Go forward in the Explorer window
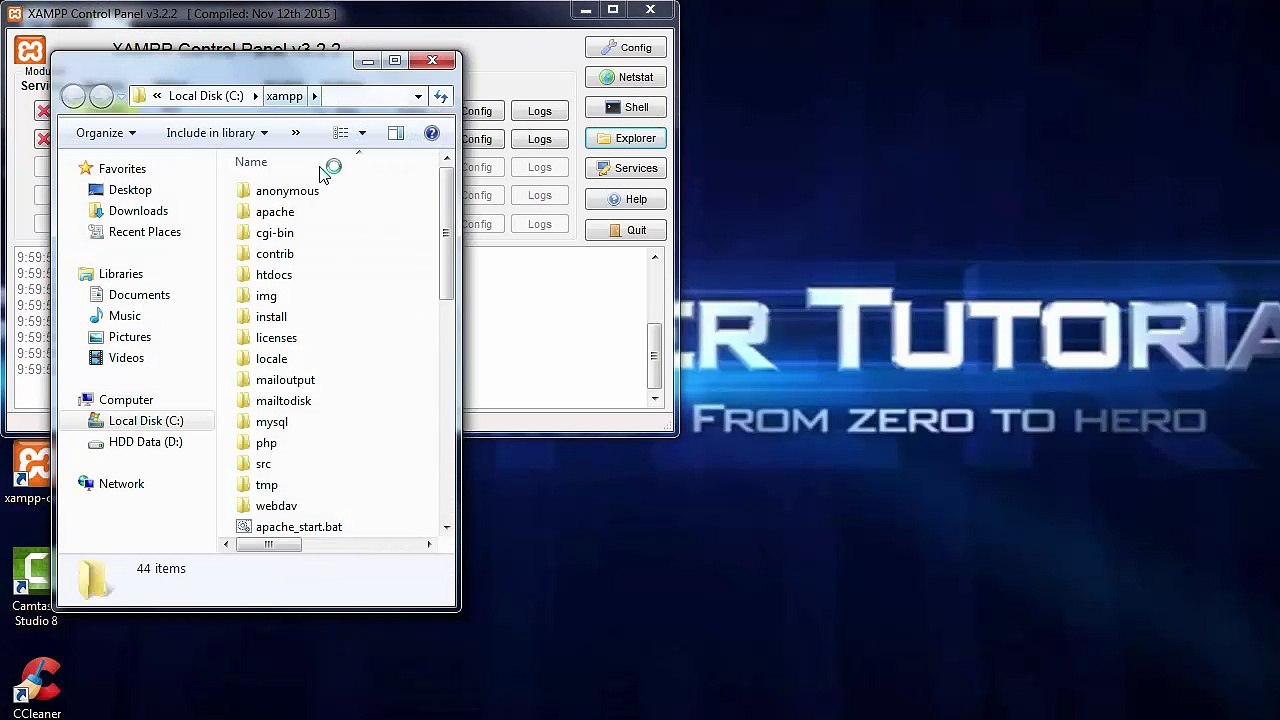 pyautogui.click(x=101, y=96)
